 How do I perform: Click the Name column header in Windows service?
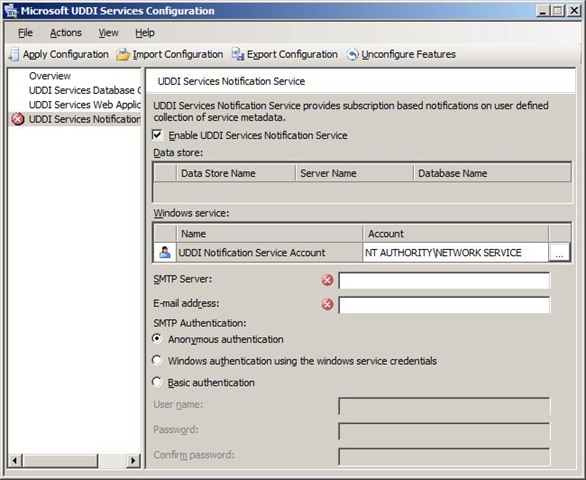click(x=269, y=234)
